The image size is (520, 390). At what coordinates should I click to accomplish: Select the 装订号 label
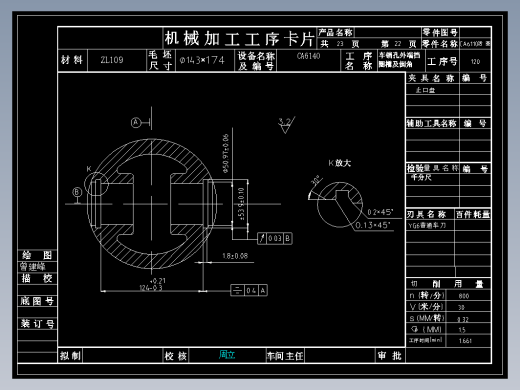coord(37,324)
